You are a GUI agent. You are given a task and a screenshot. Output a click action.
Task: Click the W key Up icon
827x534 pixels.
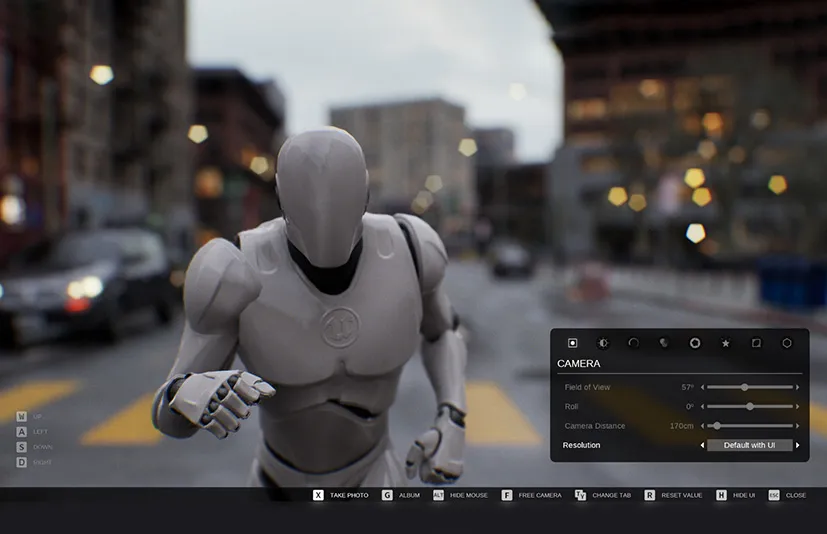(x=22, y=416)
